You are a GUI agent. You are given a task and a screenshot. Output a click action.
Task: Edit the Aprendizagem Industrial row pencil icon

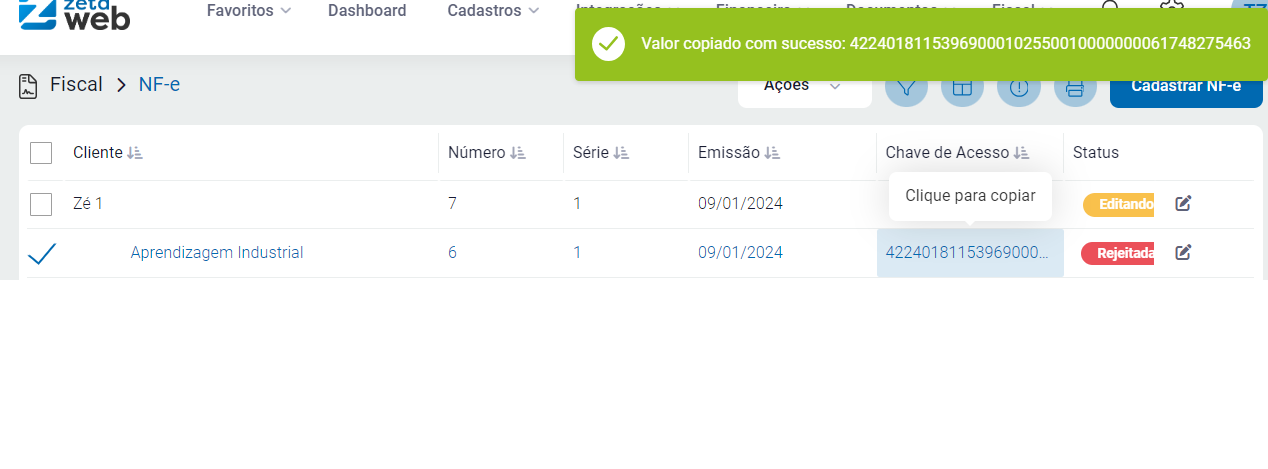tap(1183, 252)
